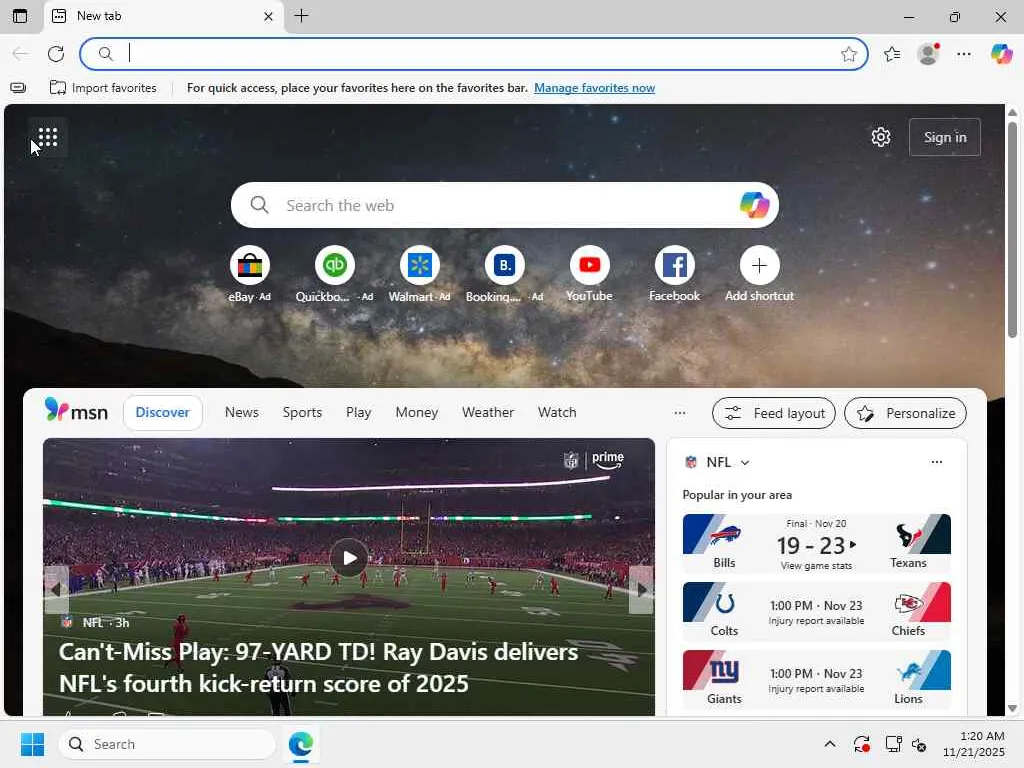Open Copilot icon in web search box
Image resolution: width=1024 pixels, height=768 pixels.
click(x=754, y=205)
